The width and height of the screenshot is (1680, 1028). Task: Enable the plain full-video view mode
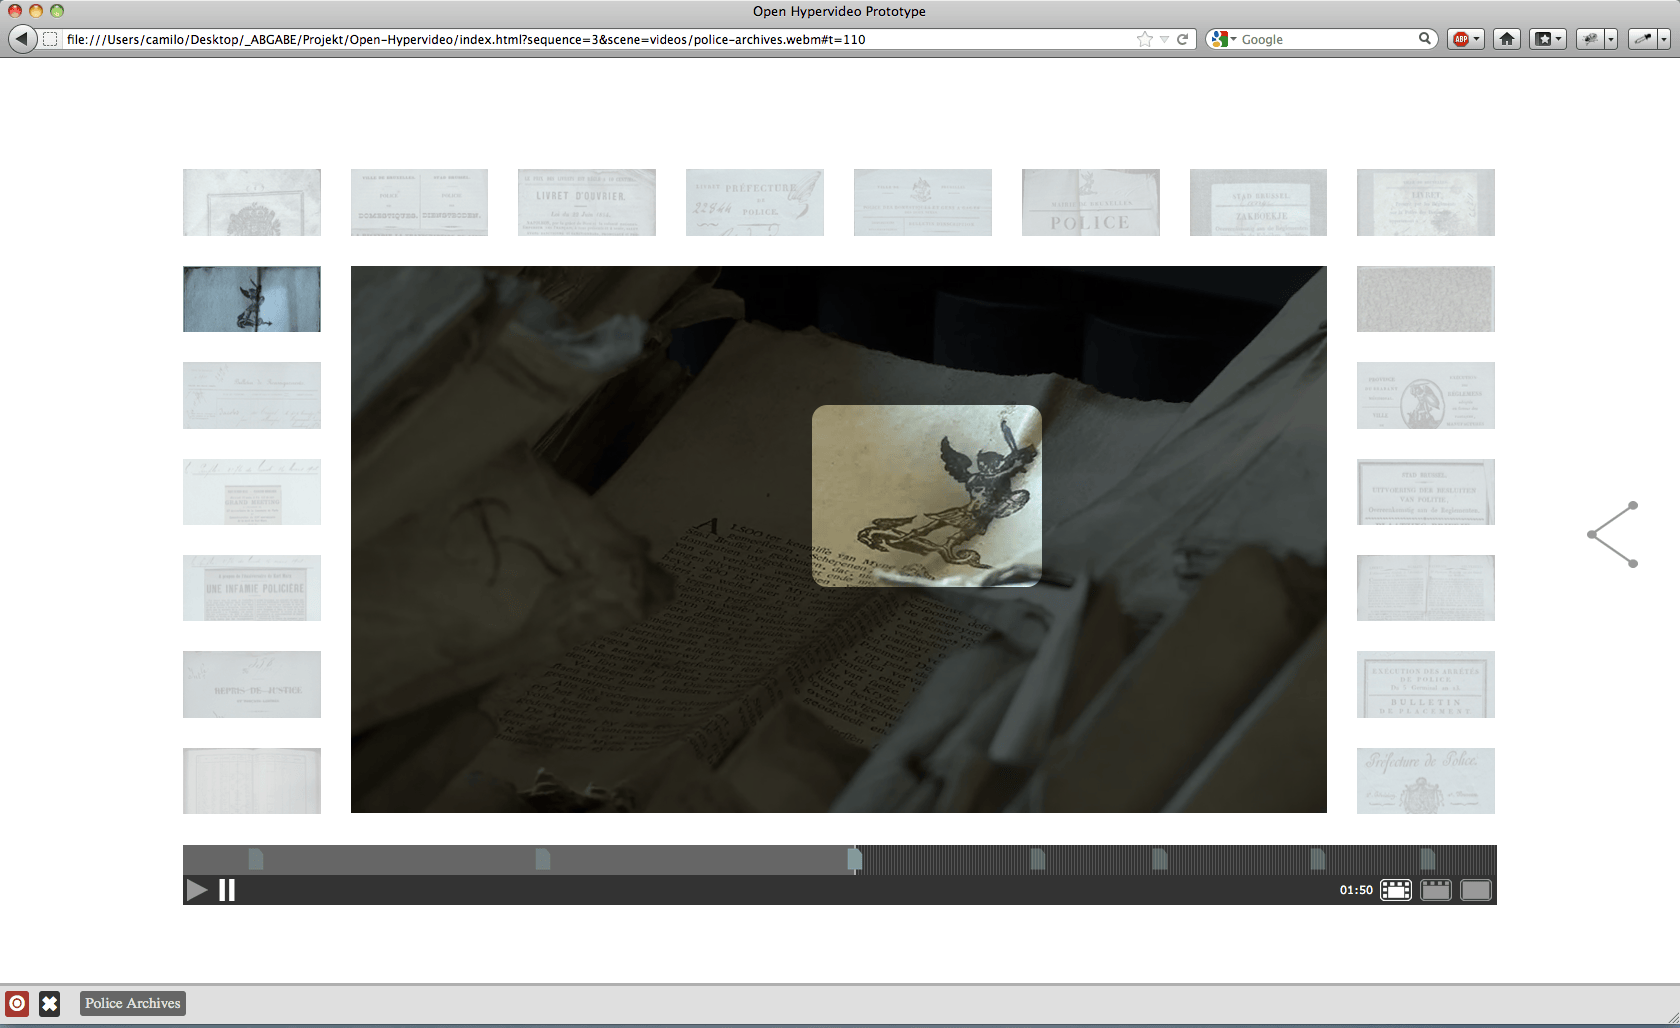point(1476,890)
